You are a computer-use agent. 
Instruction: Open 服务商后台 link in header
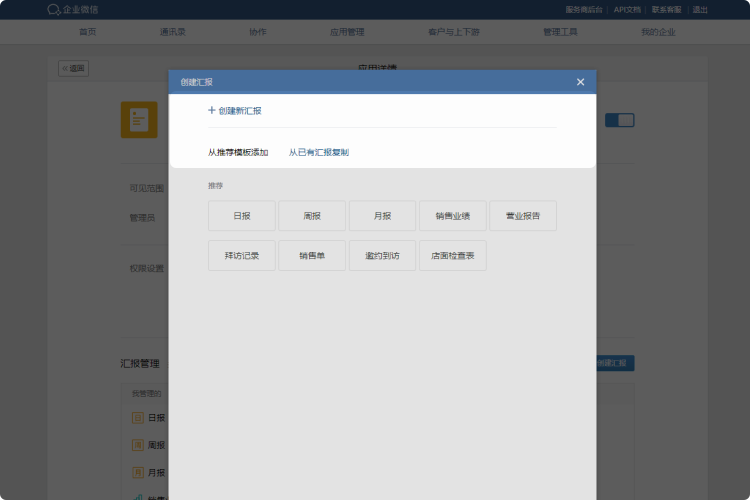(x=584, y=10)
